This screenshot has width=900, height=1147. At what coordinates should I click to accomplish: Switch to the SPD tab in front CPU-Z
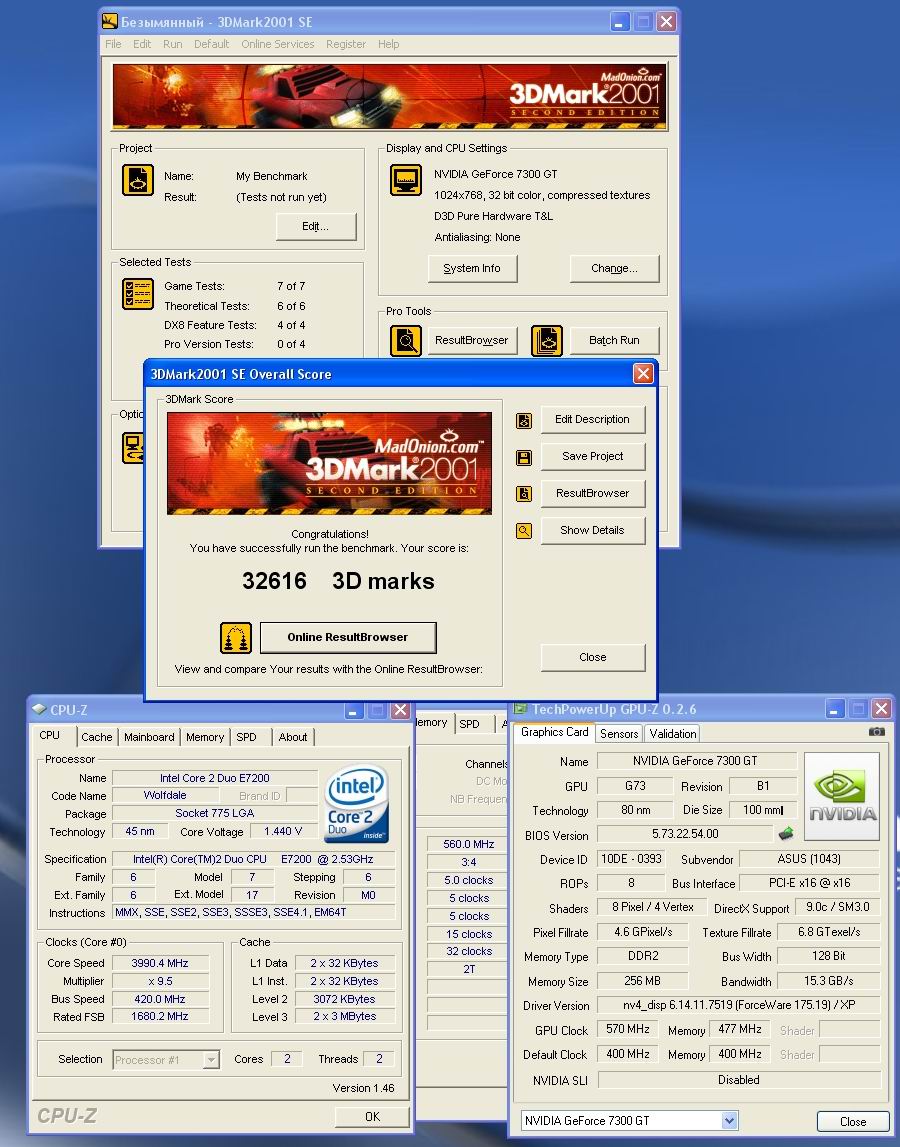[x=247, y=737]
